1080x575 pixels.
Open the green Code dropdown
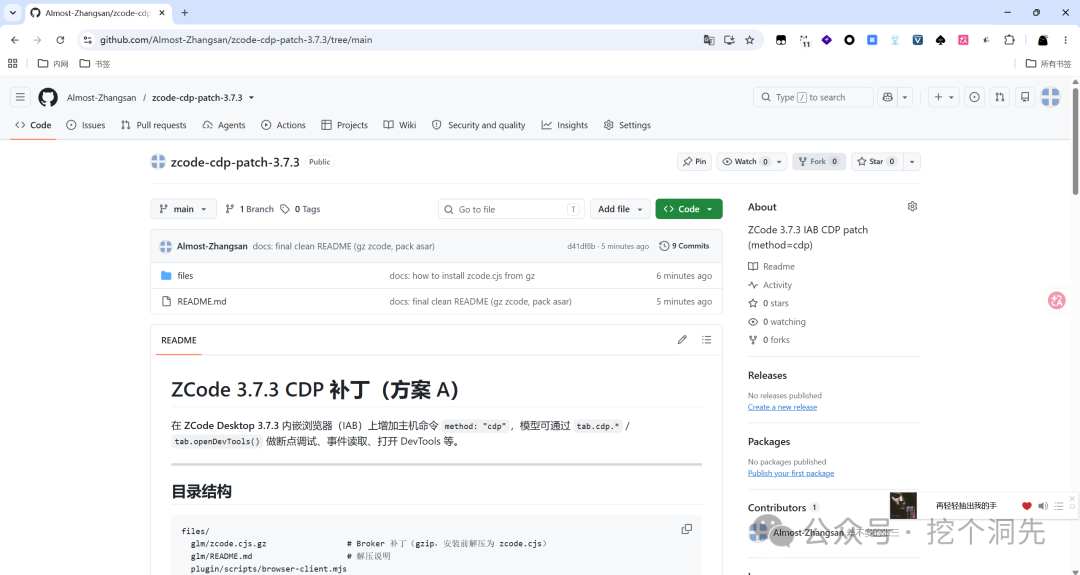click(689, 209)
